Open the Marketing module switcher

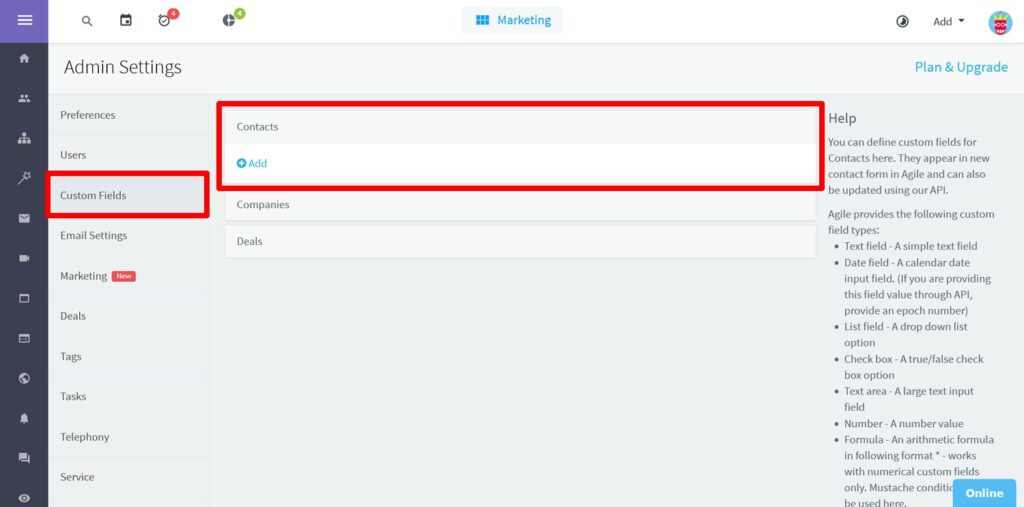(512, 20)
